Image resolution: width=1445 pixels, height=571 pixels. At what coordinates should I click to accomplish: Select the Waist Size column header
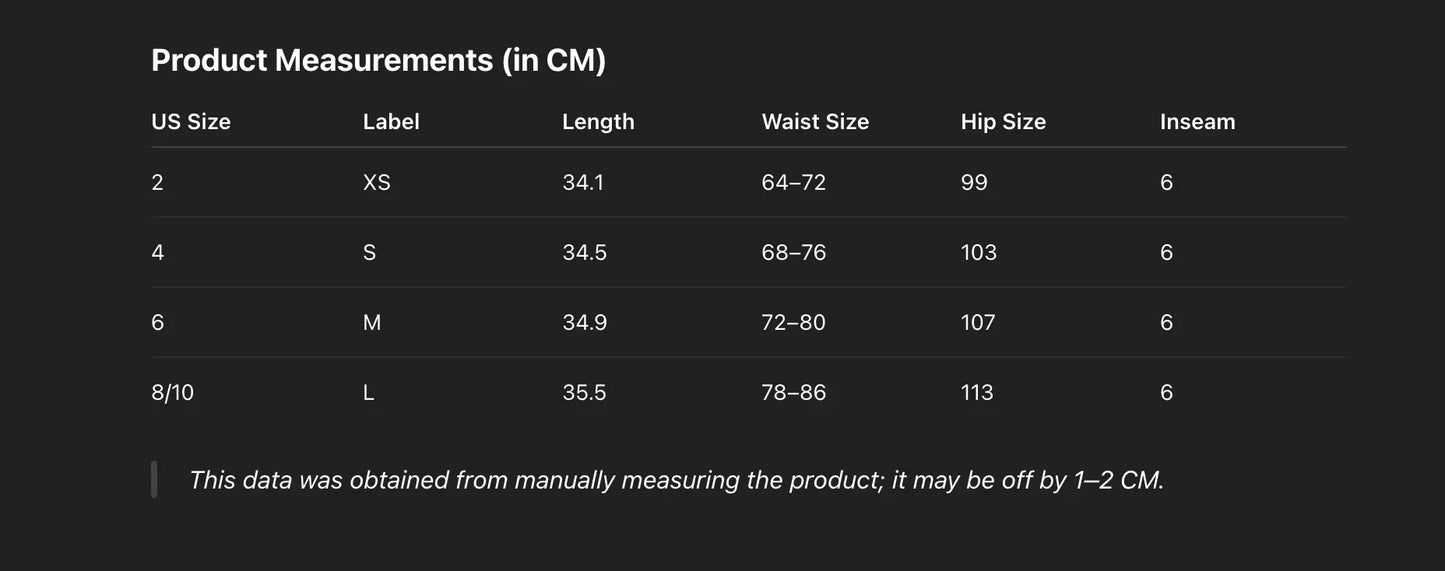[x=815, y=122]
